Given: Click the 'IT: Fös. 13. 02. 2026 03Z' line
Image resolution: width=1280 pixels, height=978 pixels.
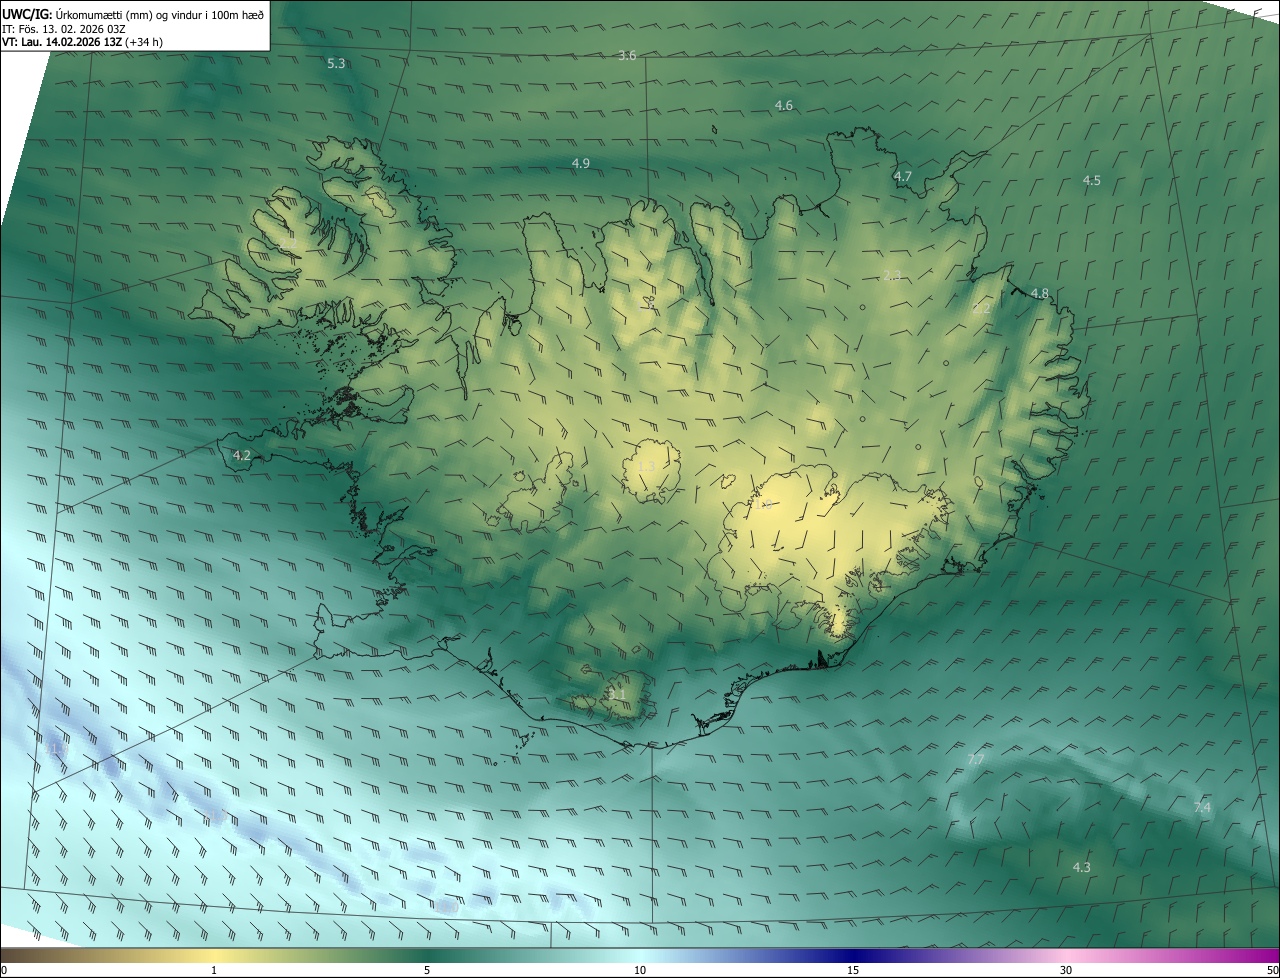Looking at the screenshot, I should click(63, 29).
